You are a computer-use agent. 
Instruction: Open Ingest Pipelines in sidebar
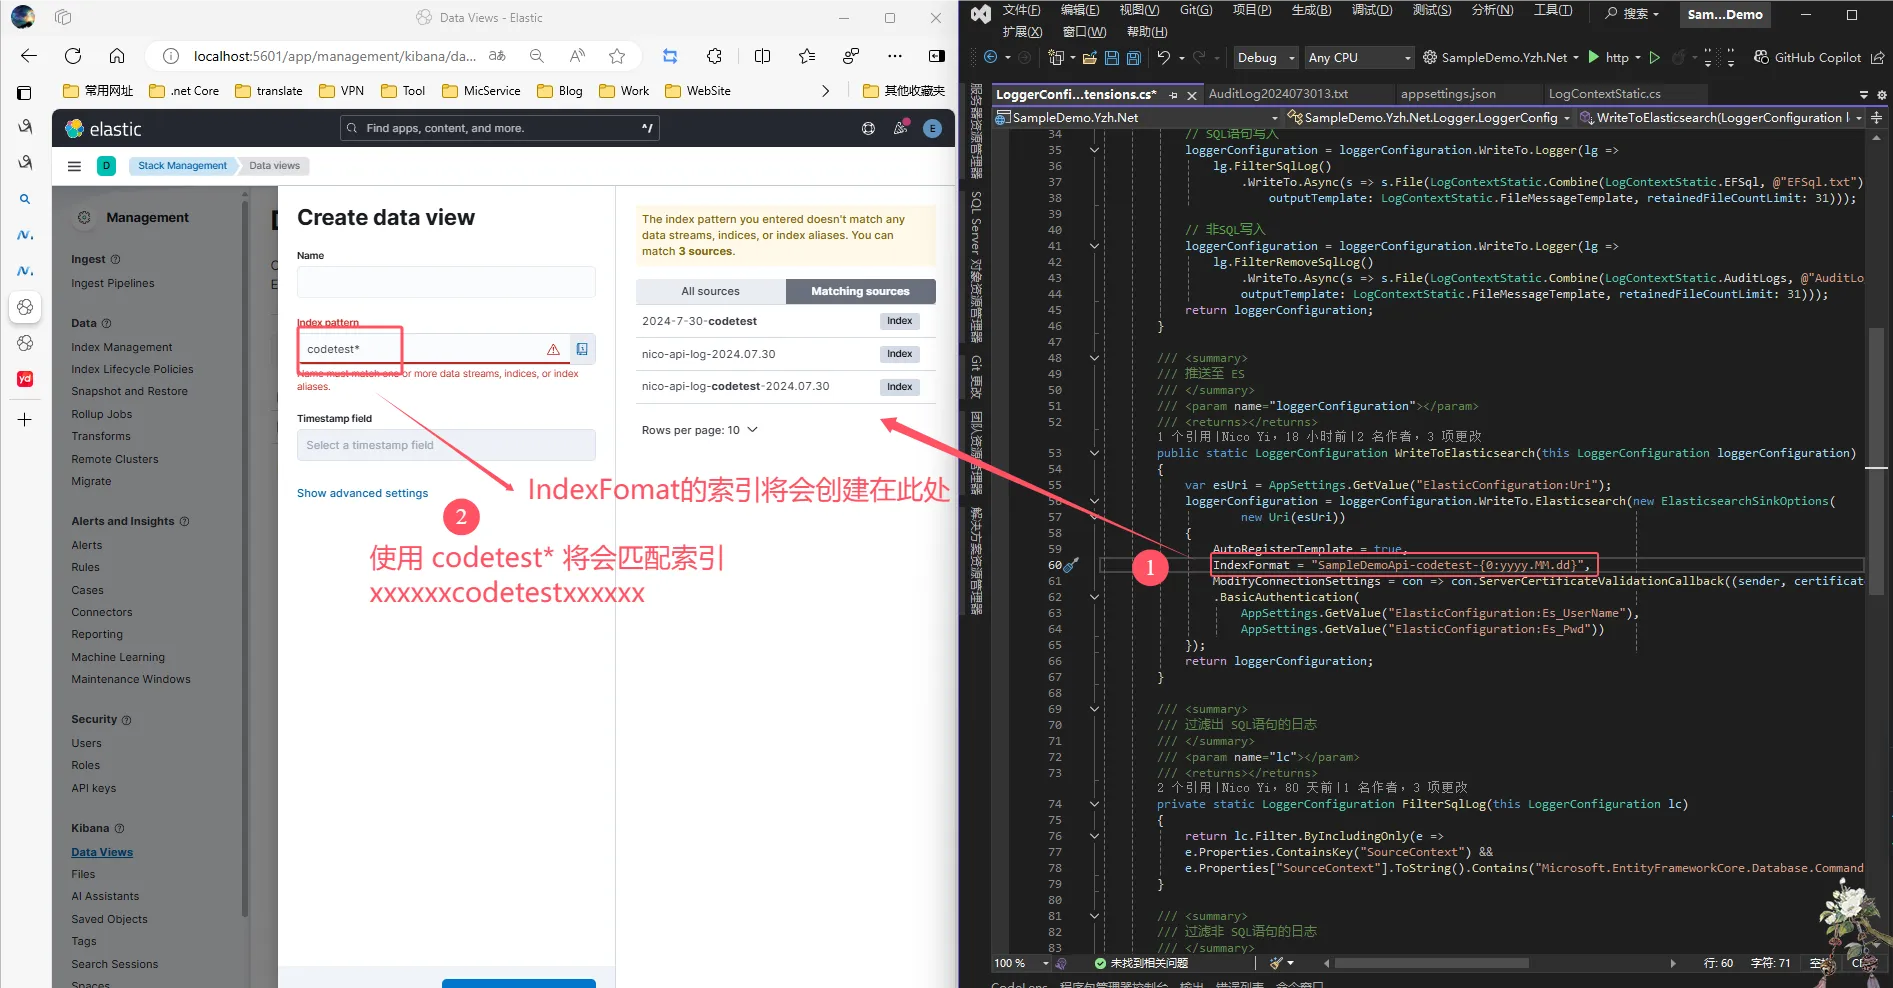coord(113,283)
